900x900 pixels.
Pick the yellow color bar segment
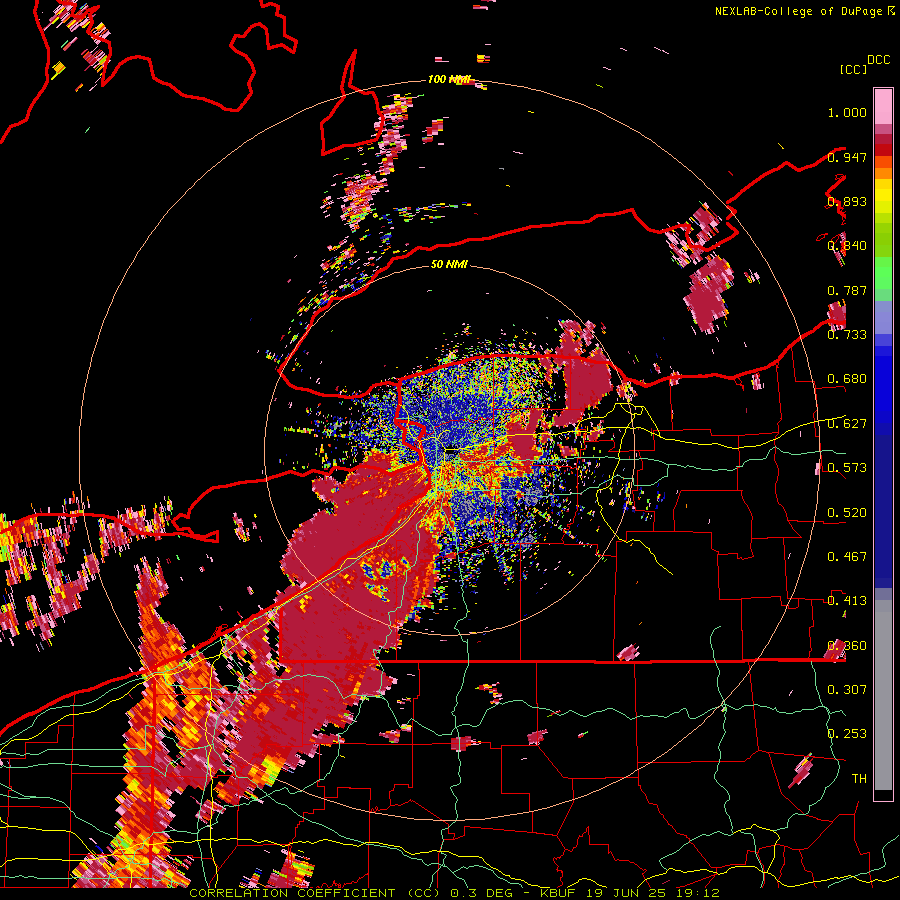coord(883,196)
